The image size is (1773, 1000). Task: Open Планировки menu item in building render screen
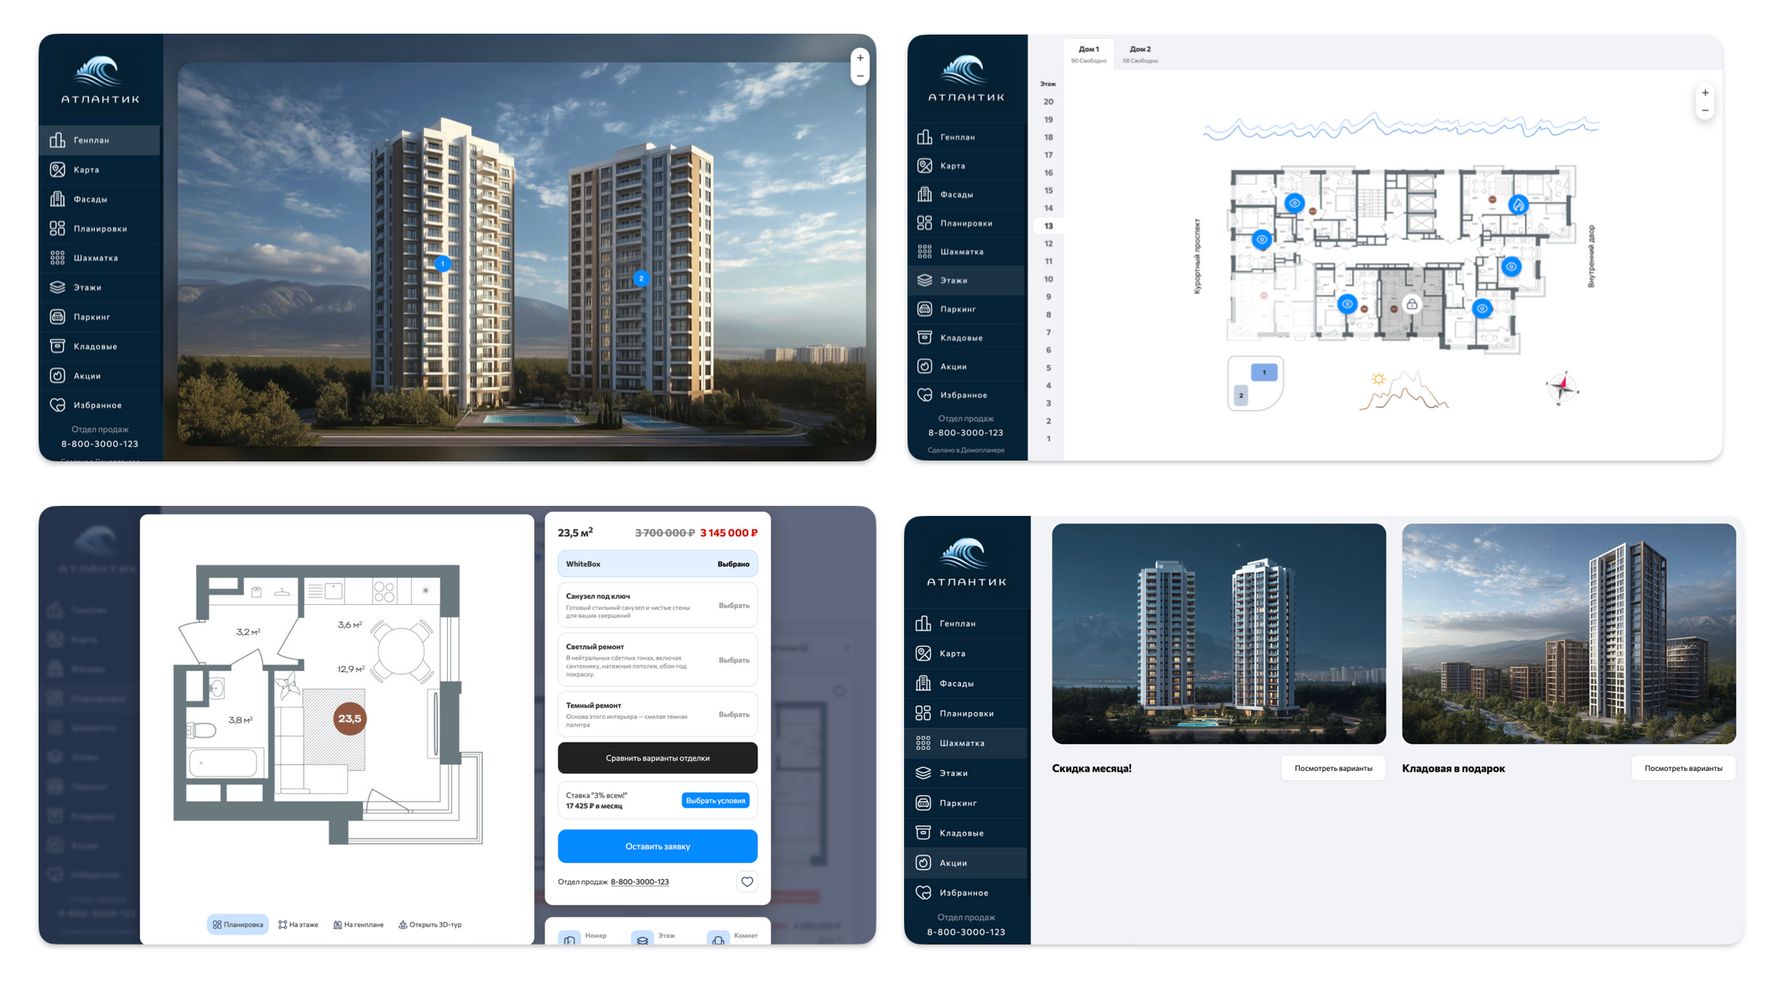click(100, 229)
